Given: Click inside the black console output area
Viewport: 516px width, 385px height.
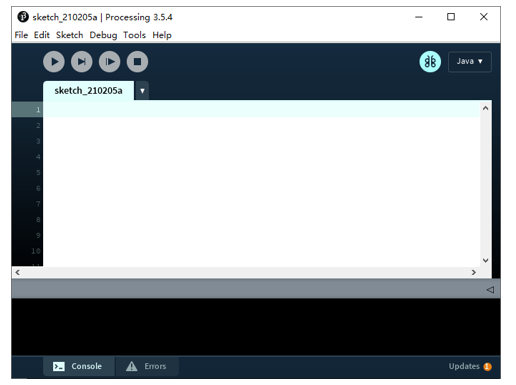Looking at the screenshot, I should pos(256,327).
